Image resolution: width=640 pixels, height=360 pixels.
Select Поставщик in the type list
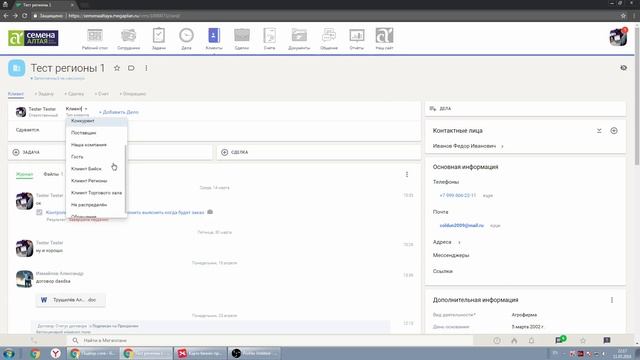[96, 133]
